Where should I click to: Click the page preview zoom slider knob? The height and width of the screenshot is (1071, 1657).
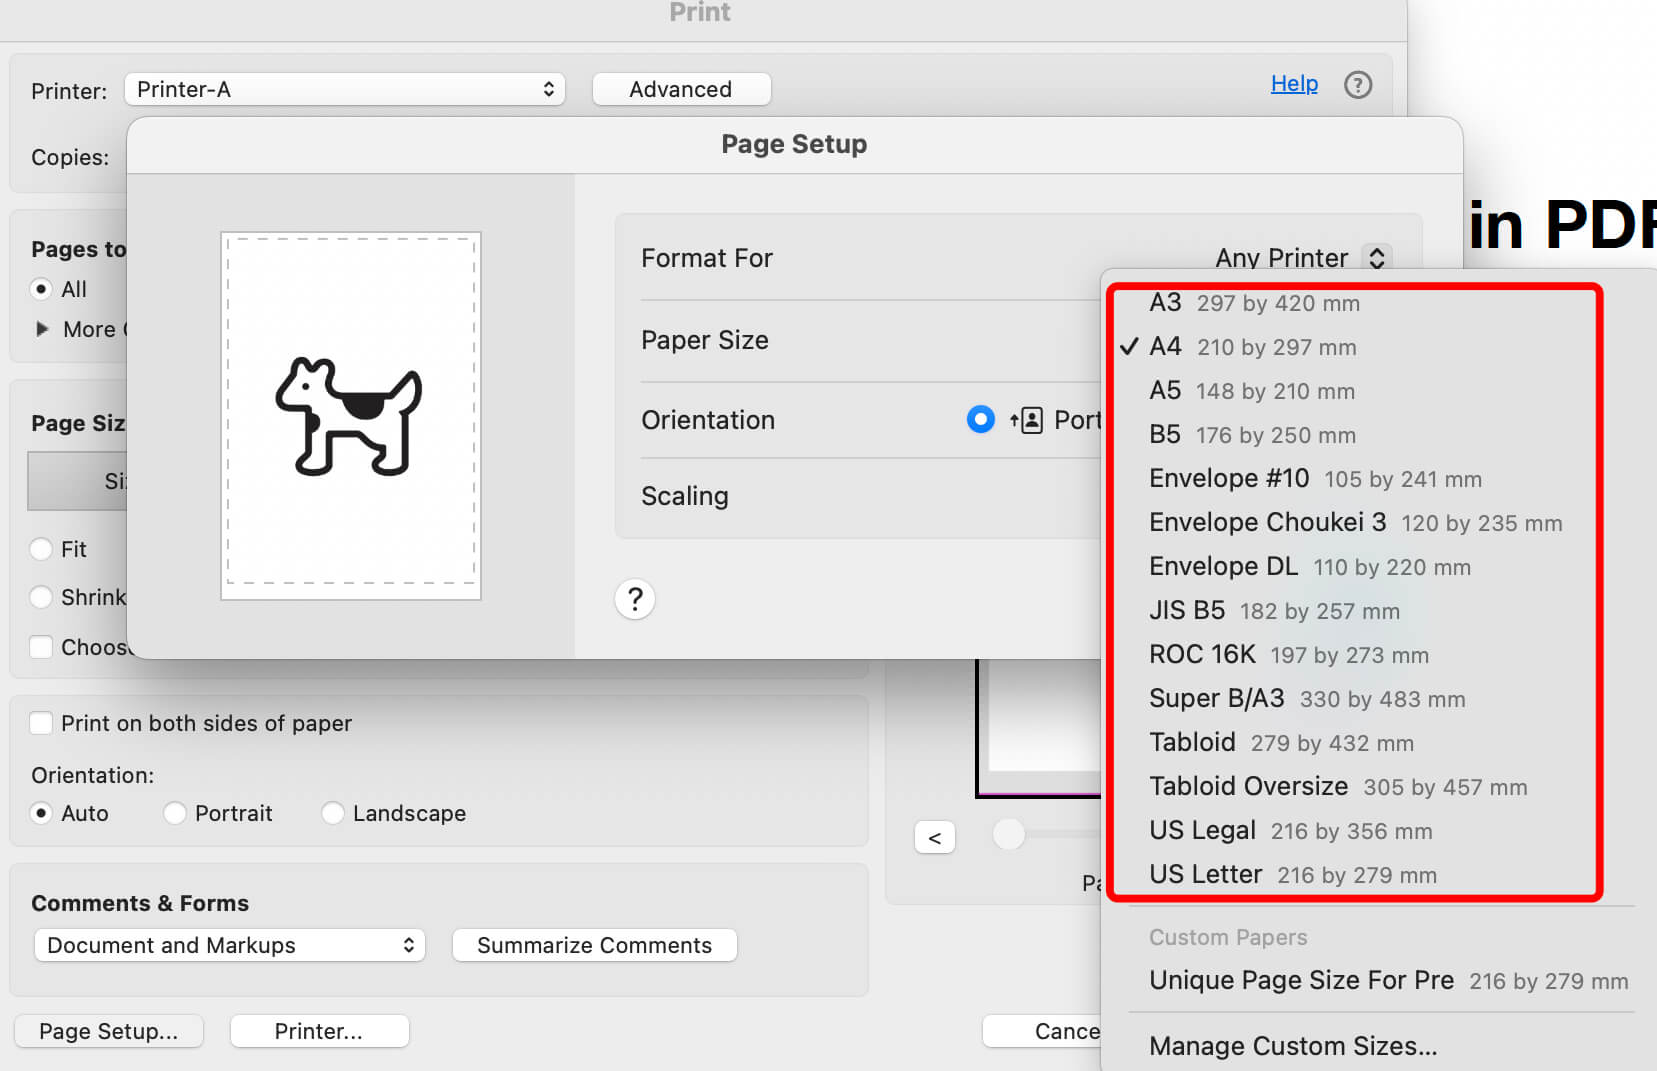1009,833
